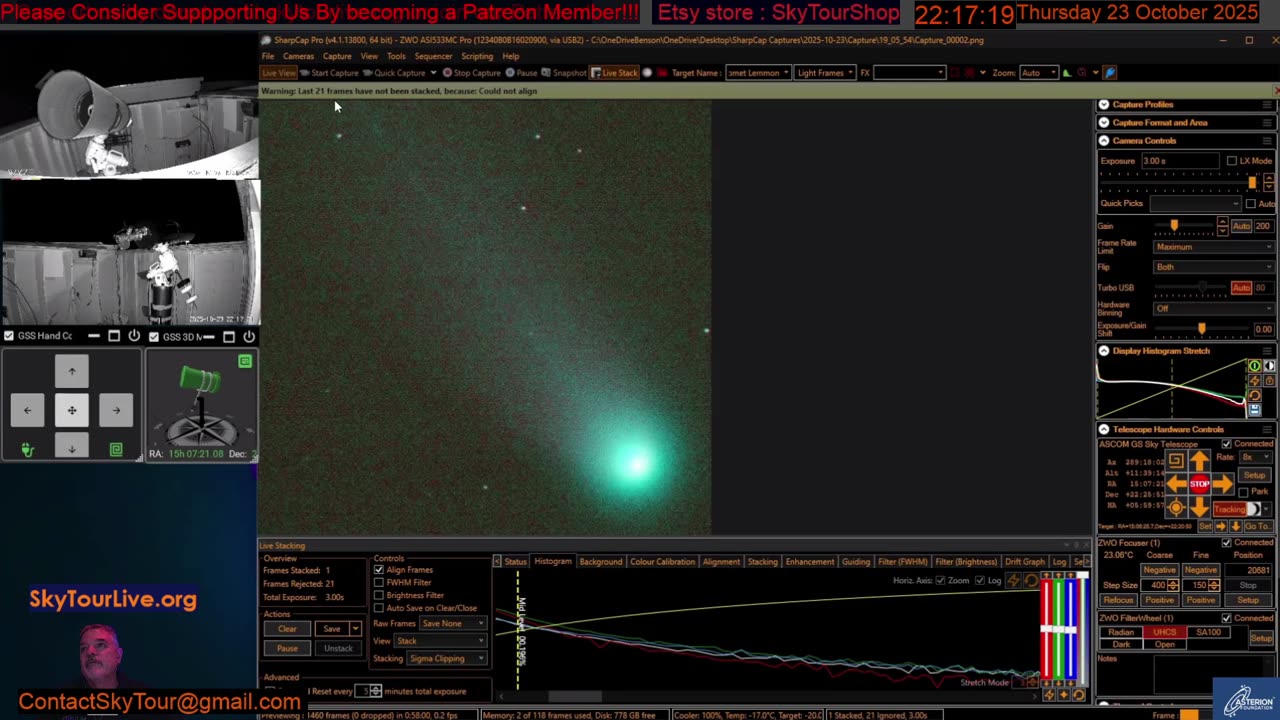Image resolution: width=1280 pixels, height=720 pixels.
Task: Open the Stacking Sigma Clipping dropdown
Action: pos(446,659)
